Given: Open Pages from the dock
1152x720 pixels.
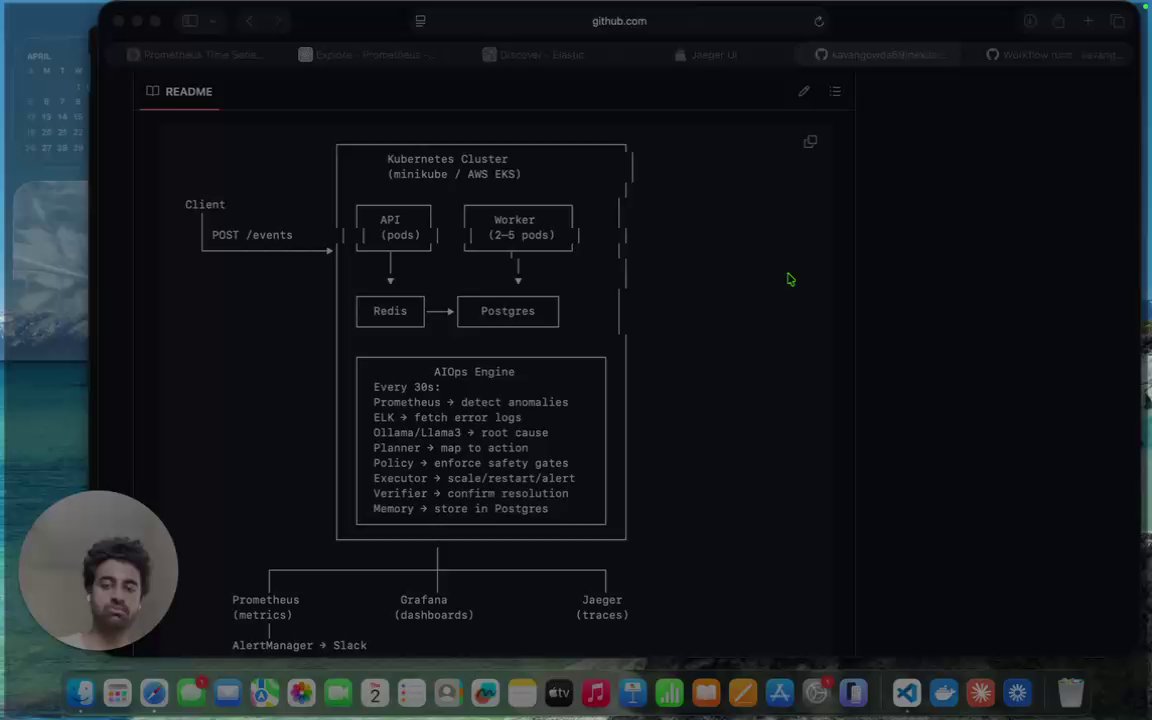Looking at the screenshot, I should 743,693.
